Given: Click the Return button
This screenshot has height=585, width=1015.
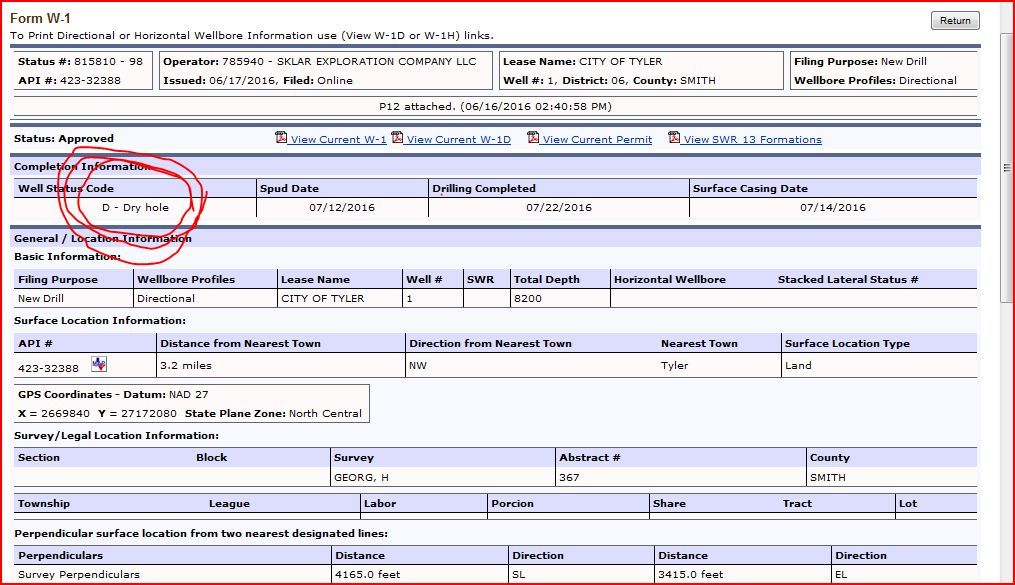Looking at the screenshot, I should click(955, 21).
